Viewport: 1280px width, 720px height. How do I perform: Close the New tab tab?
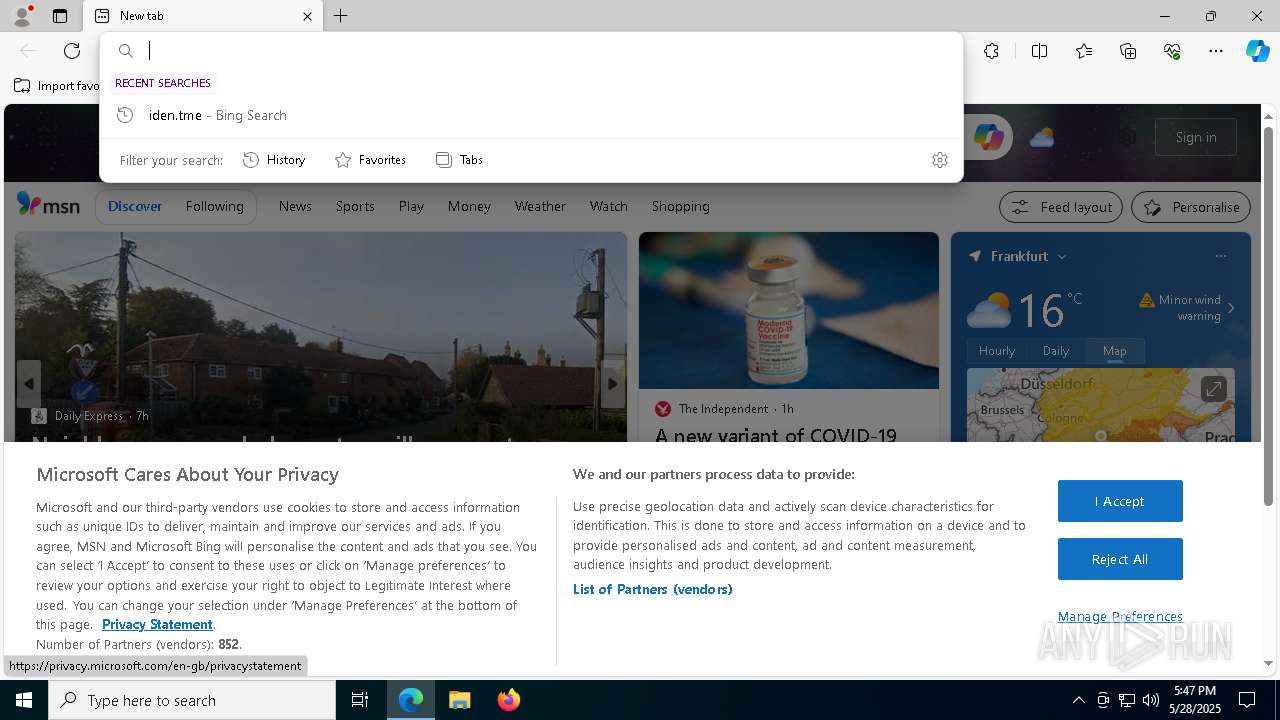(x=307, y=16)
